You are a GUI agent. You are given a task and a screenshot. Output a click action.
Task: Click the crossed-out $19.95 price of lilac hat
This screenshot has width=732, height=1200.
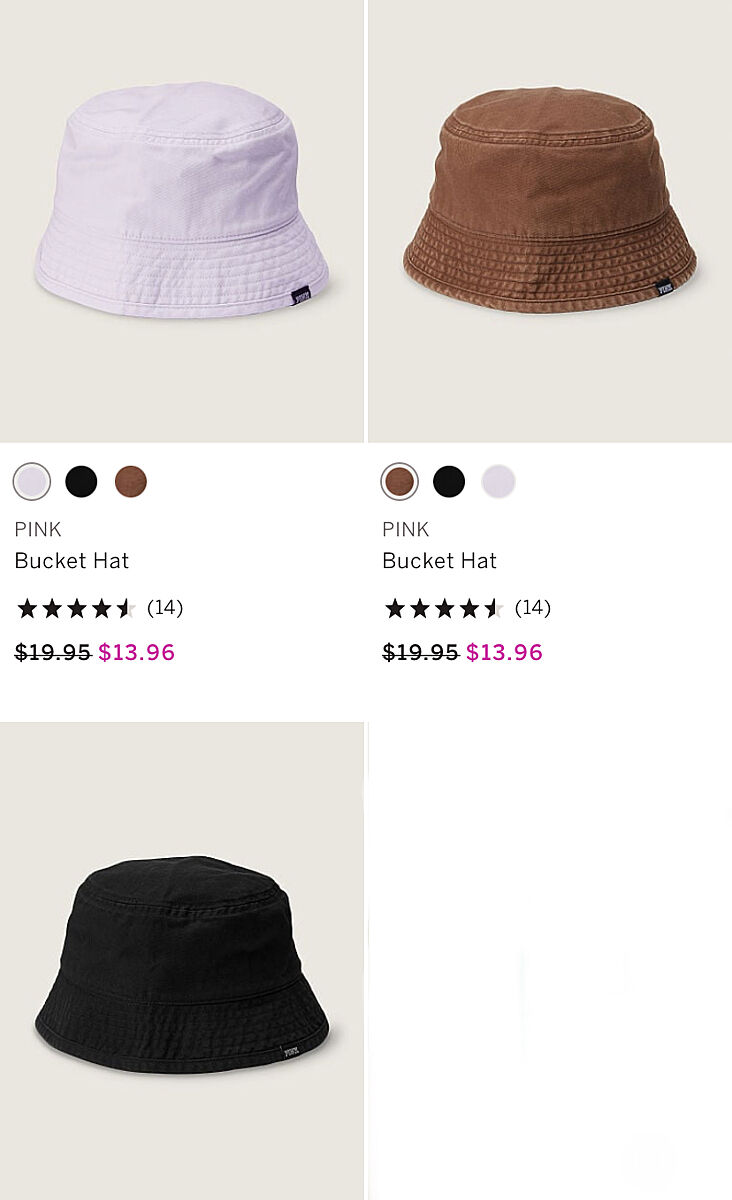tap(53, 653)
